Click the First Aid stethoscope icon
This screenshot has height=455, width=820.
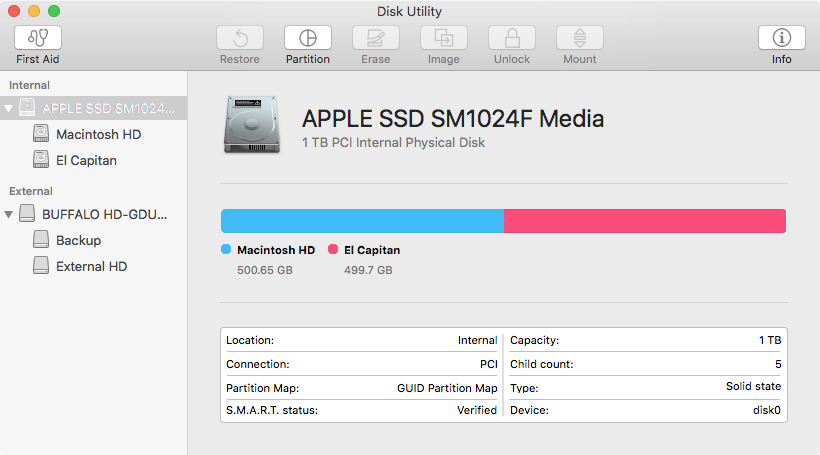[x=38, y=38]
